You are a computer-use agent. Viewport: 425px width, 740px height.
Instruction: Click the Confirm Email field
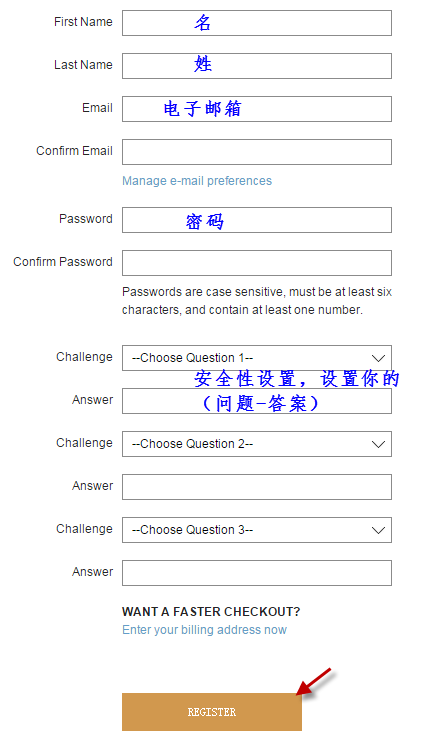point(257,151)
